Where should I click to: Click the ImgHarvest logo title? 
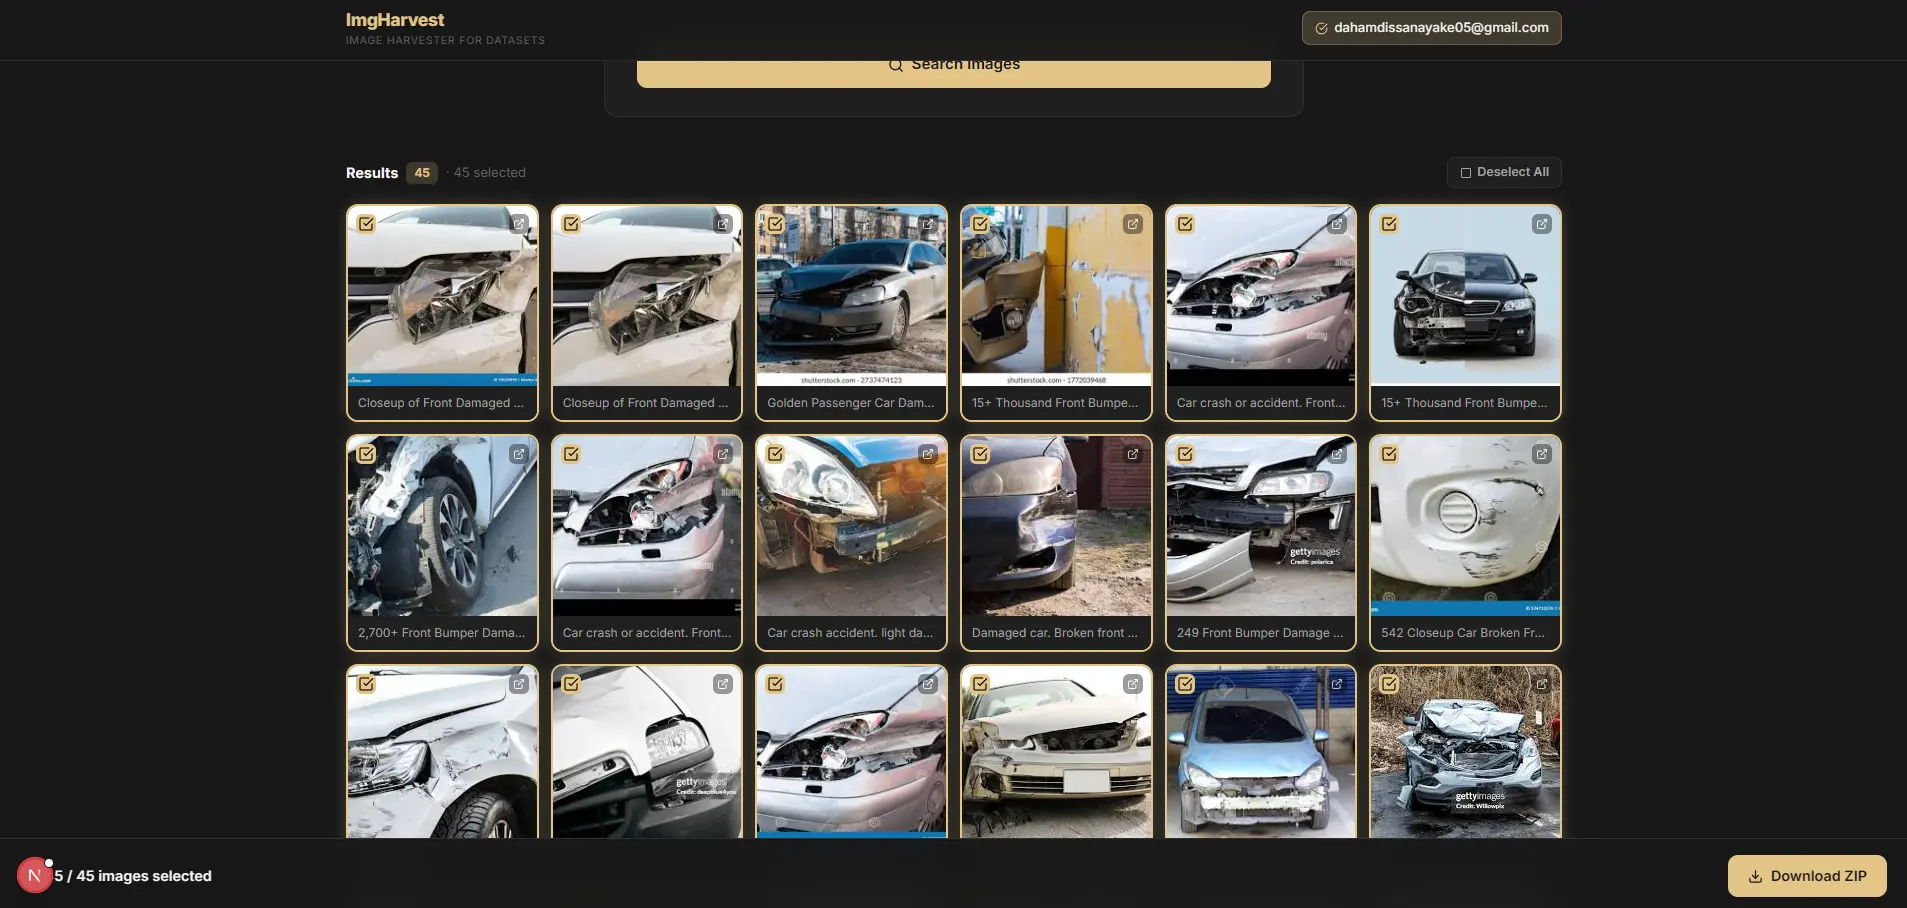coord(395,20)
